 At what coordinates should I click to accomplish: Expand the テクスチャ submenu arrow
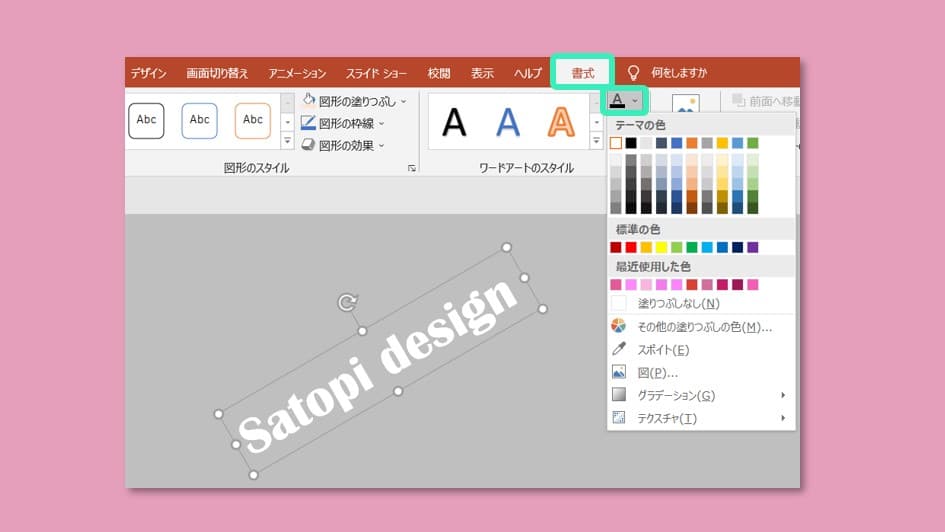tap(783, 418)
